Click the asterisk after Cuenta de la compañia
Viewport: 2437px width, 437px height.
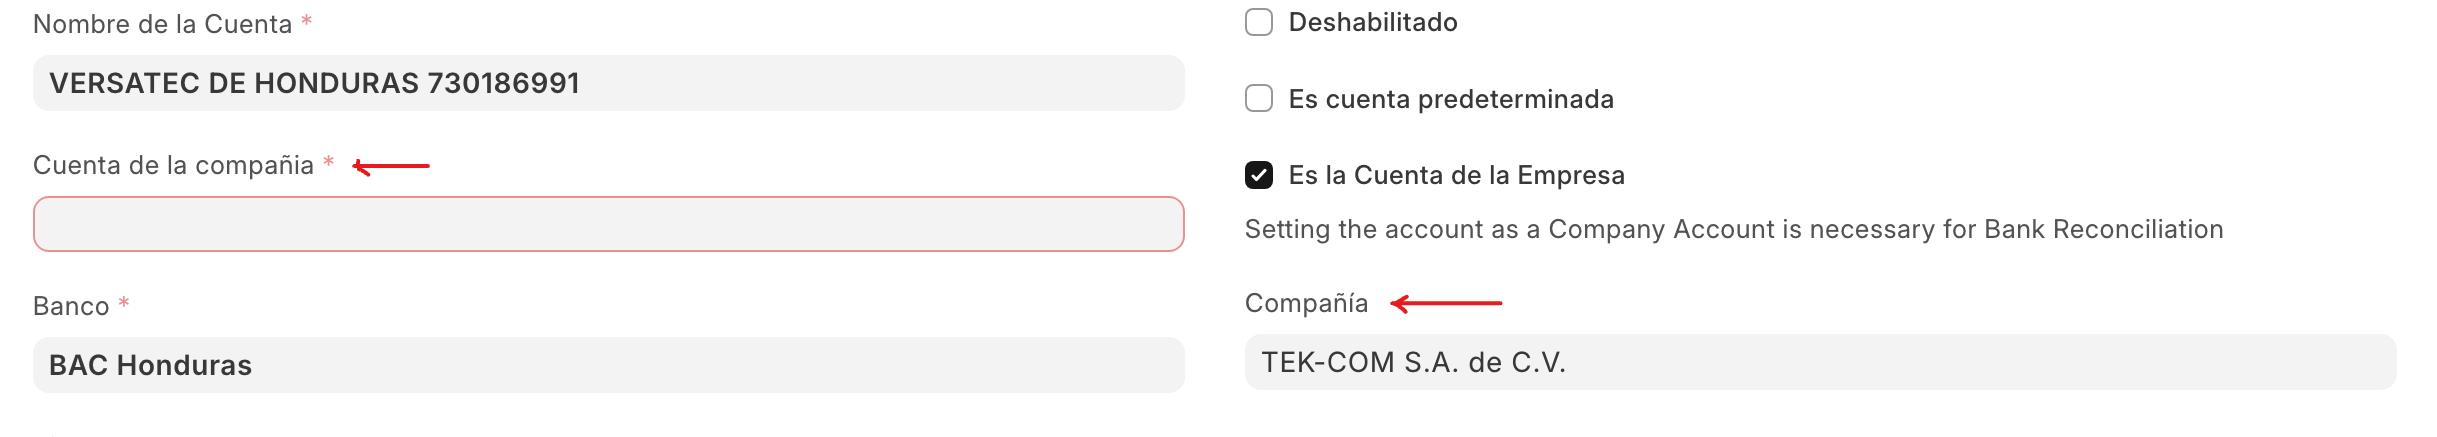point(328,162)
